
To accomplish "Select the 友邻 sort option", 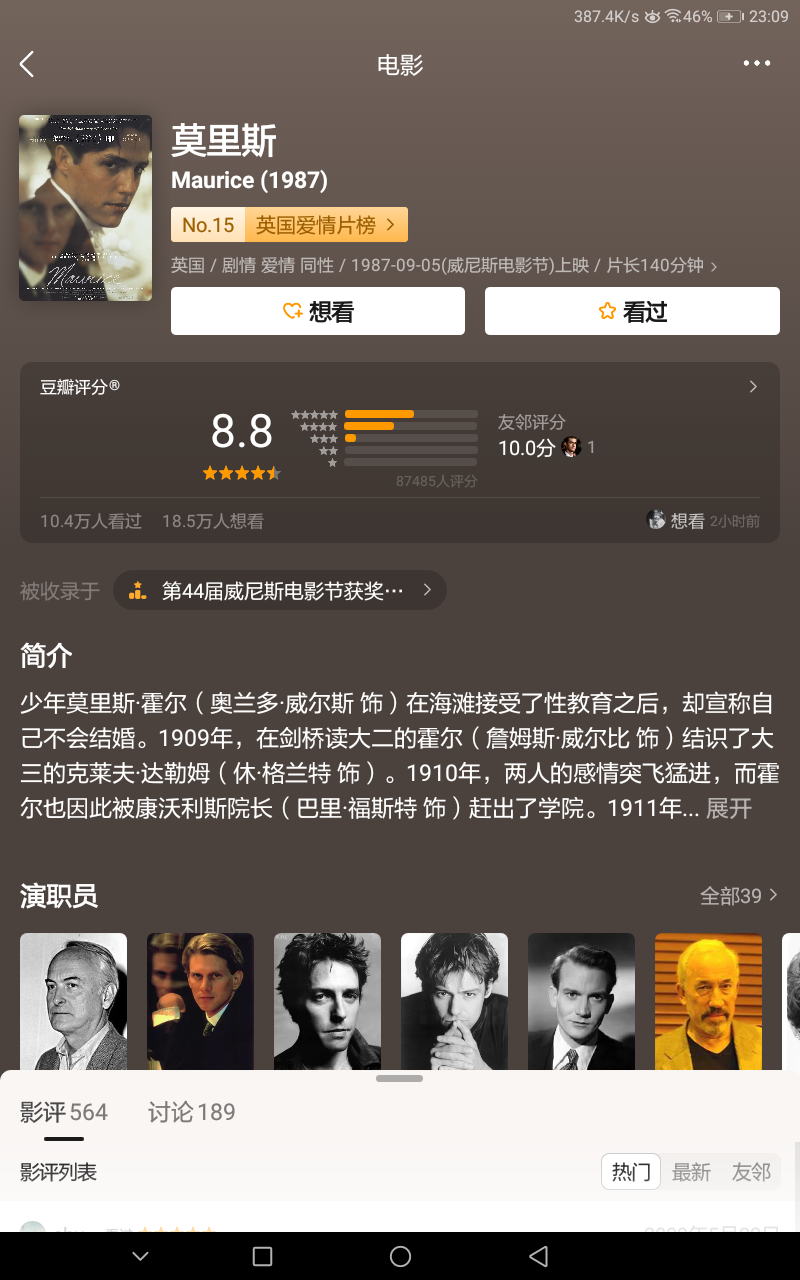I will [751, 1172].
